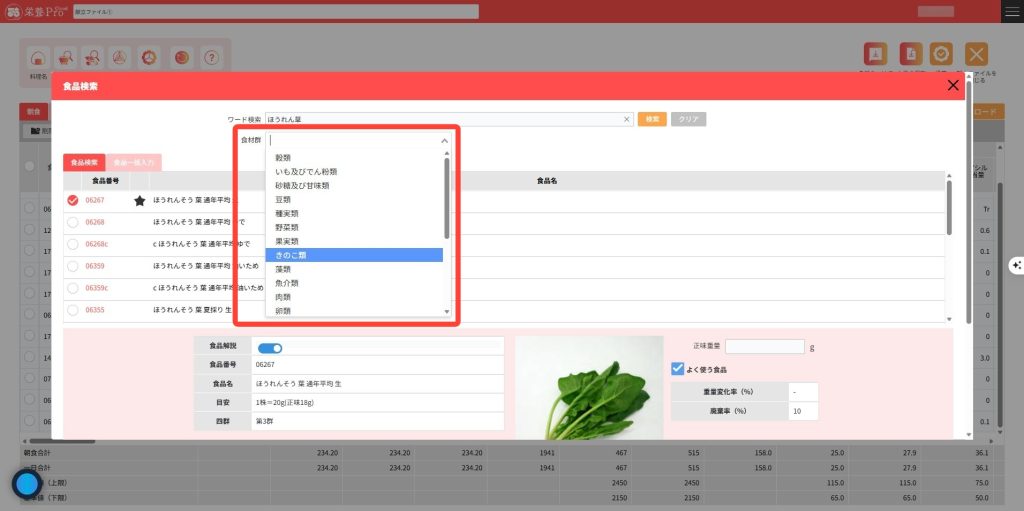The image size is (1024, 511).
Task: Select the 食品検索 tab
Action: pyautogui.click(x=84, y=162)
